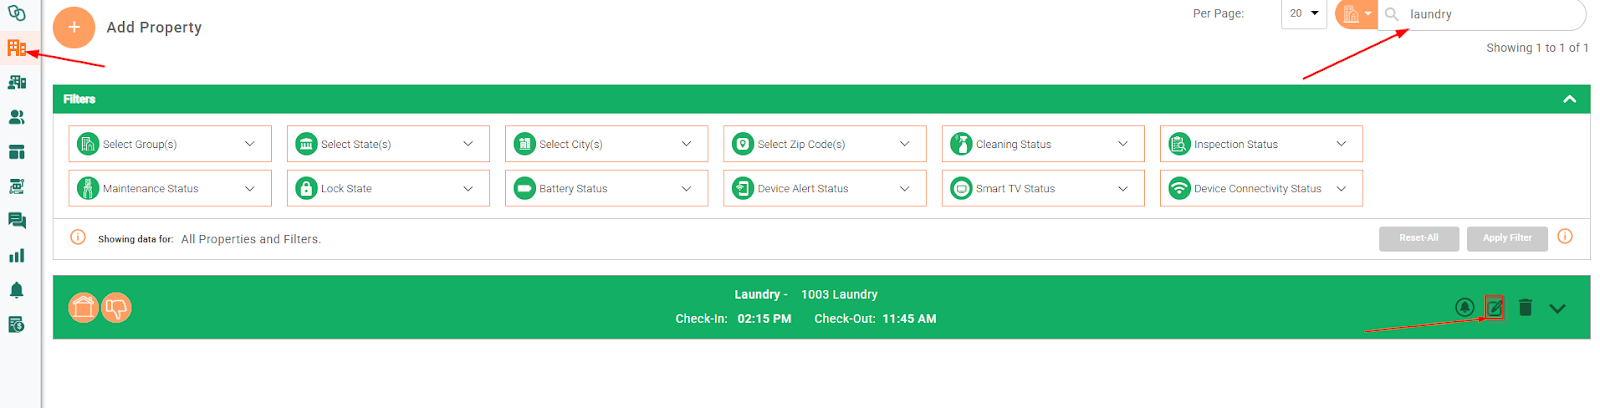Open the Battery Status dropdown
This screenshot has width=1600, height=408.
606,188
